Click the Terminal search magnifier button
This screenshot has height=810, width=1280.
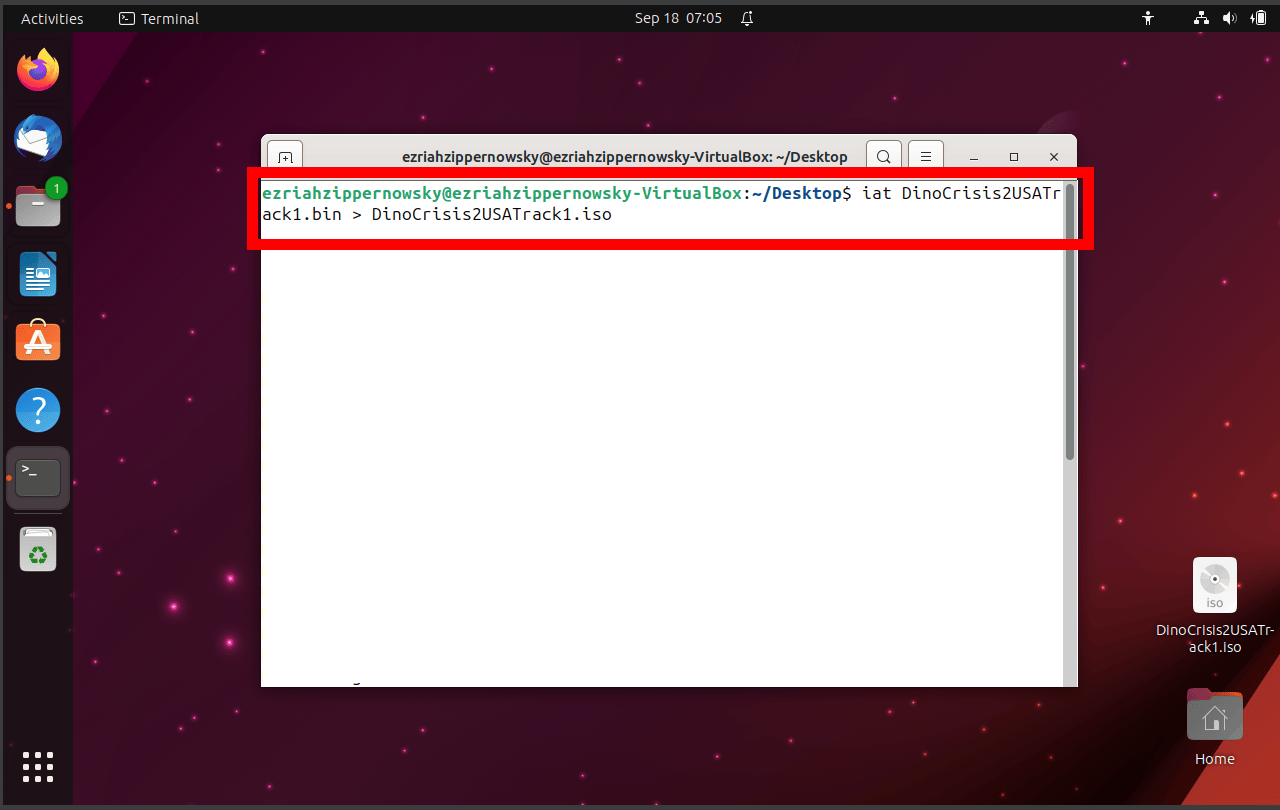pos(883,156)
